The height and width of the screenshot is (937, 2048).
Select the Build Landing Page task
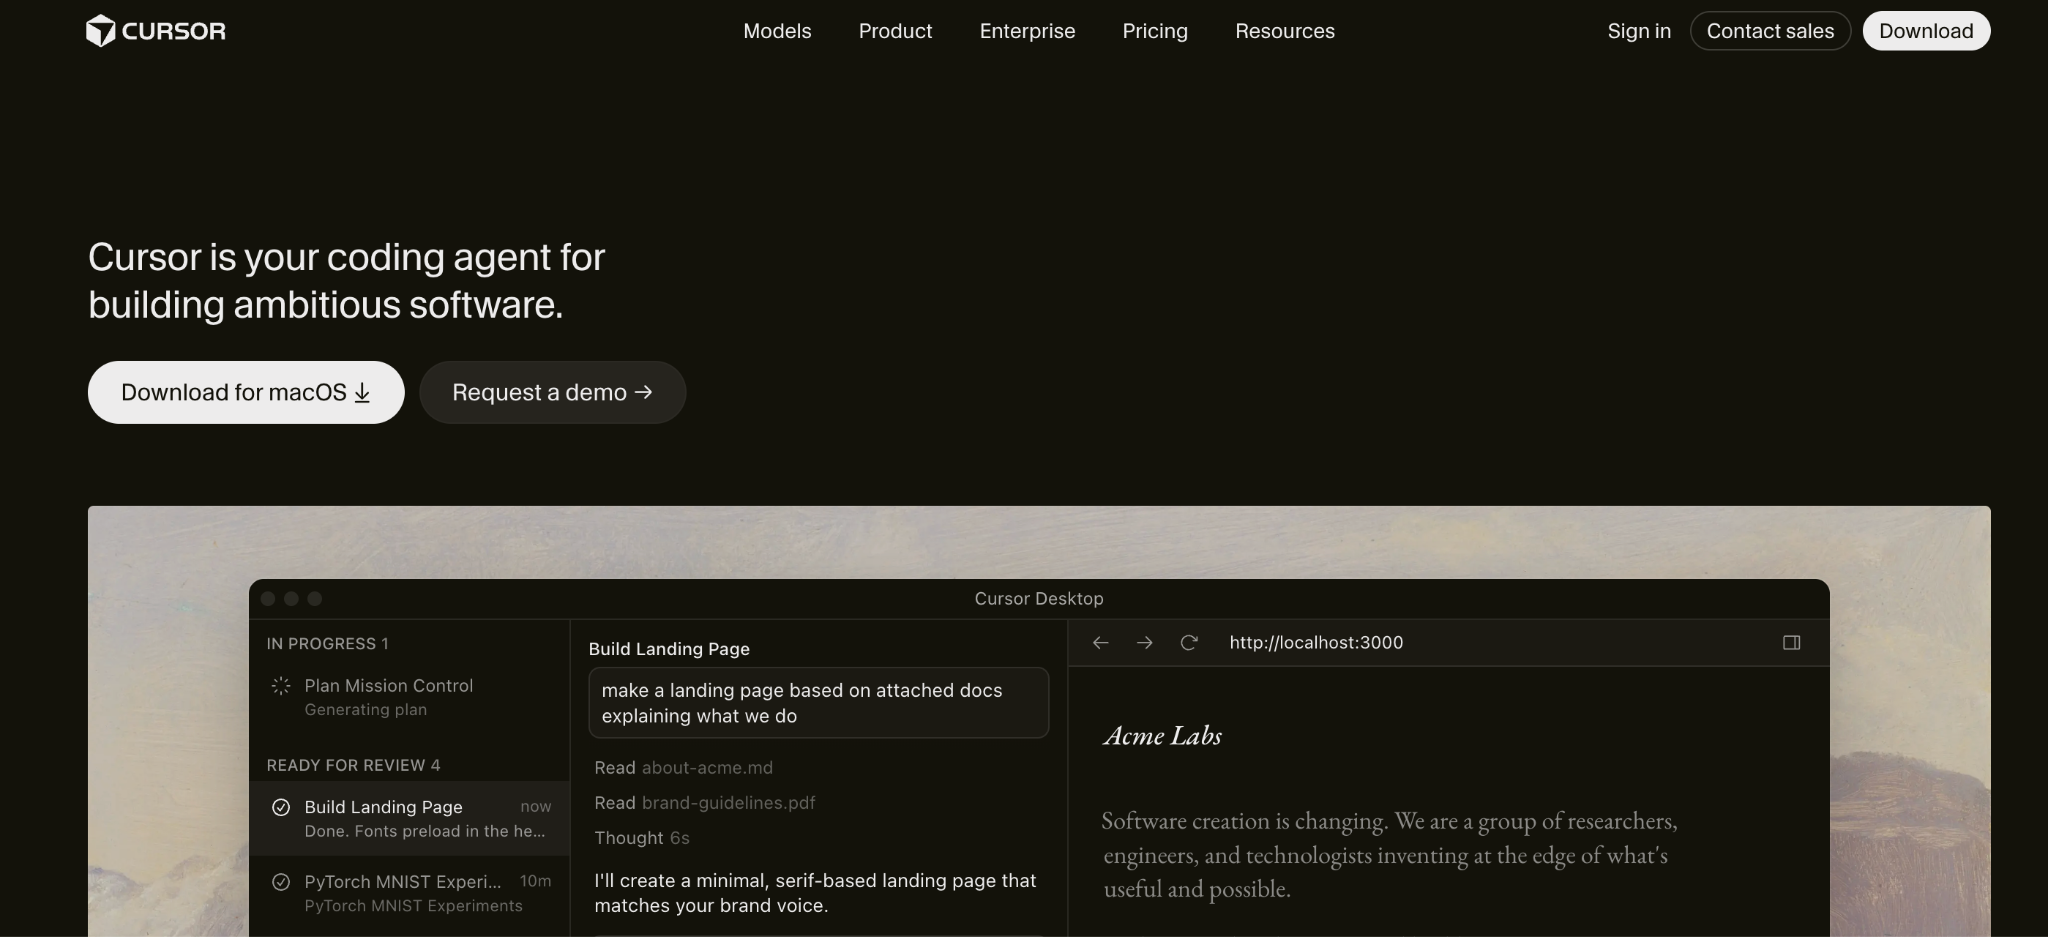pos(410,818)
